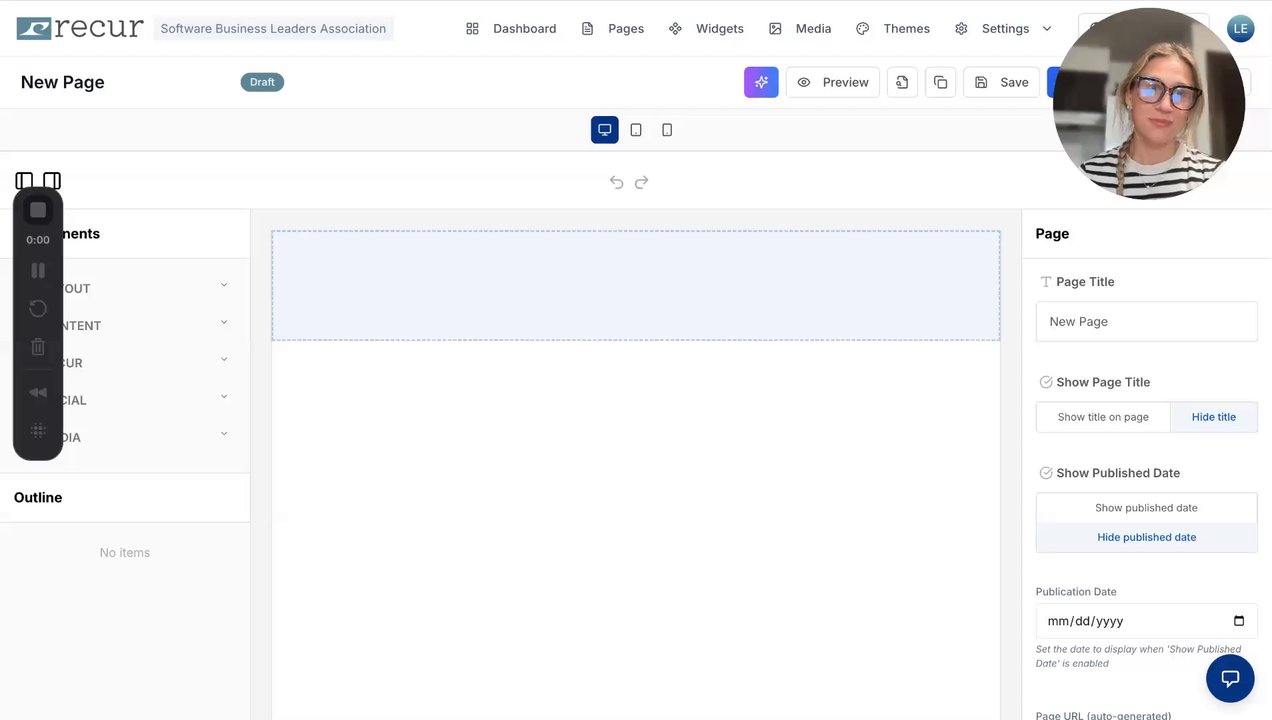Click the Dashboard grid icon
The image size is (1272, 720).
click(x=472, y=28)
